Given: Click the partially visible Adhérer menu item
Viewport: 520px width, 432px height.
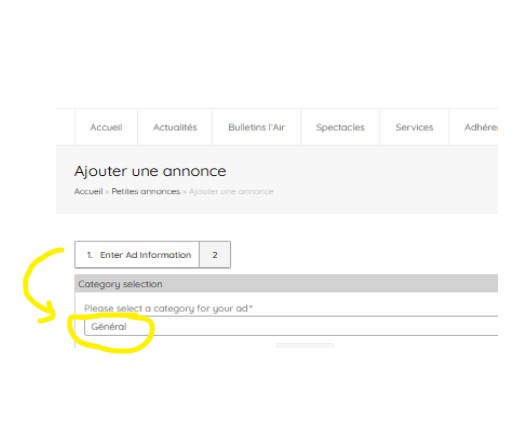Looking at the screenshot, I should click(x=481, y=127).
